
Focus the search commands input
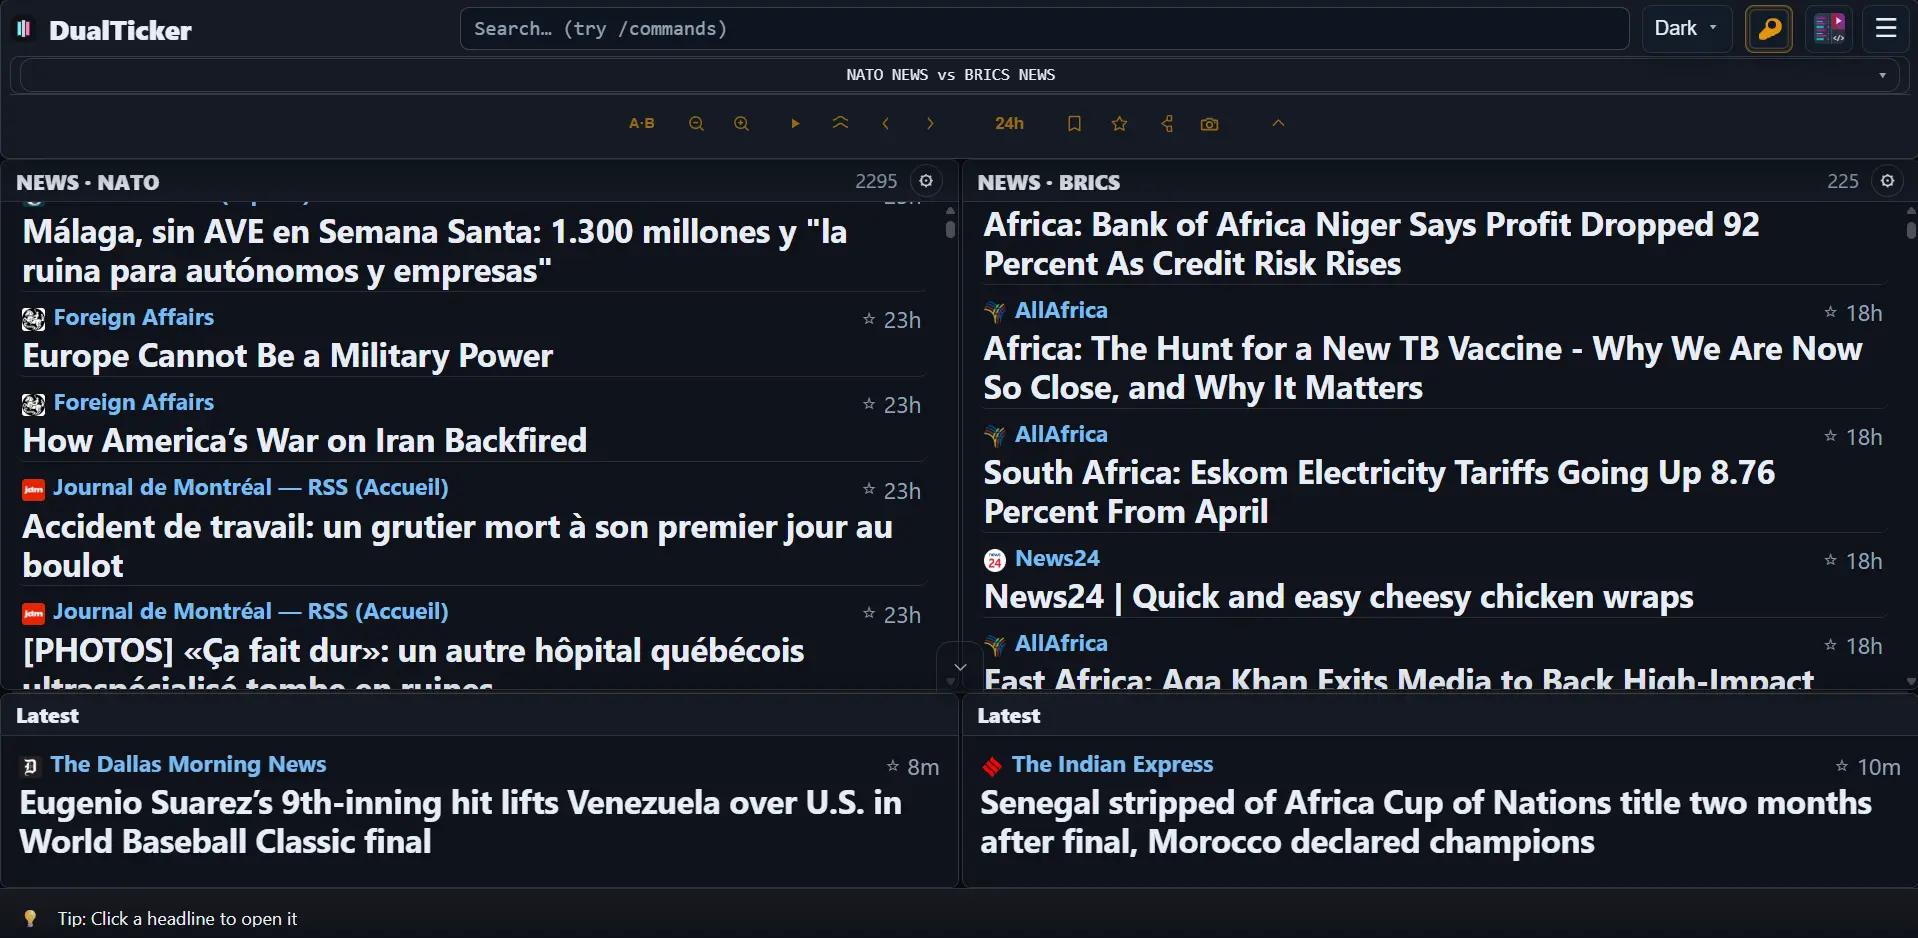coord(1044,28)
